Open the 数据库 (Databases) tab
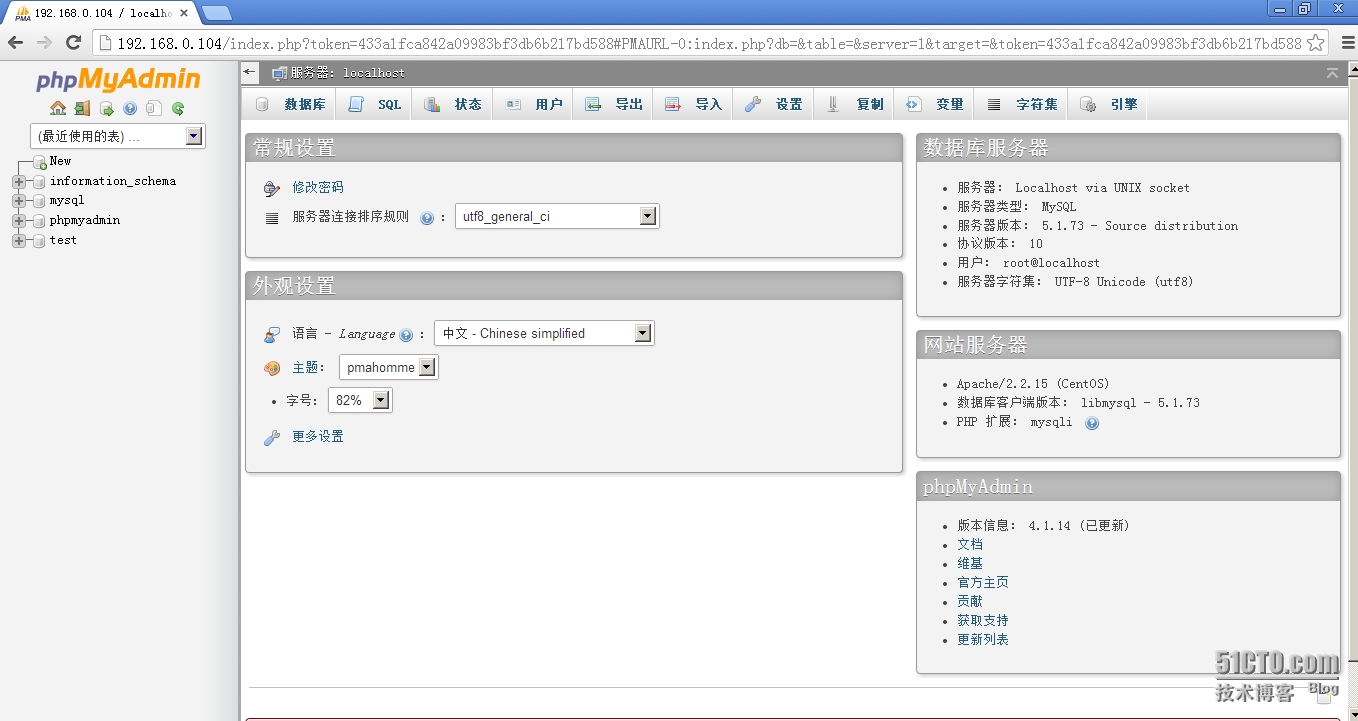1358x721 pixels. pos(290,104)
